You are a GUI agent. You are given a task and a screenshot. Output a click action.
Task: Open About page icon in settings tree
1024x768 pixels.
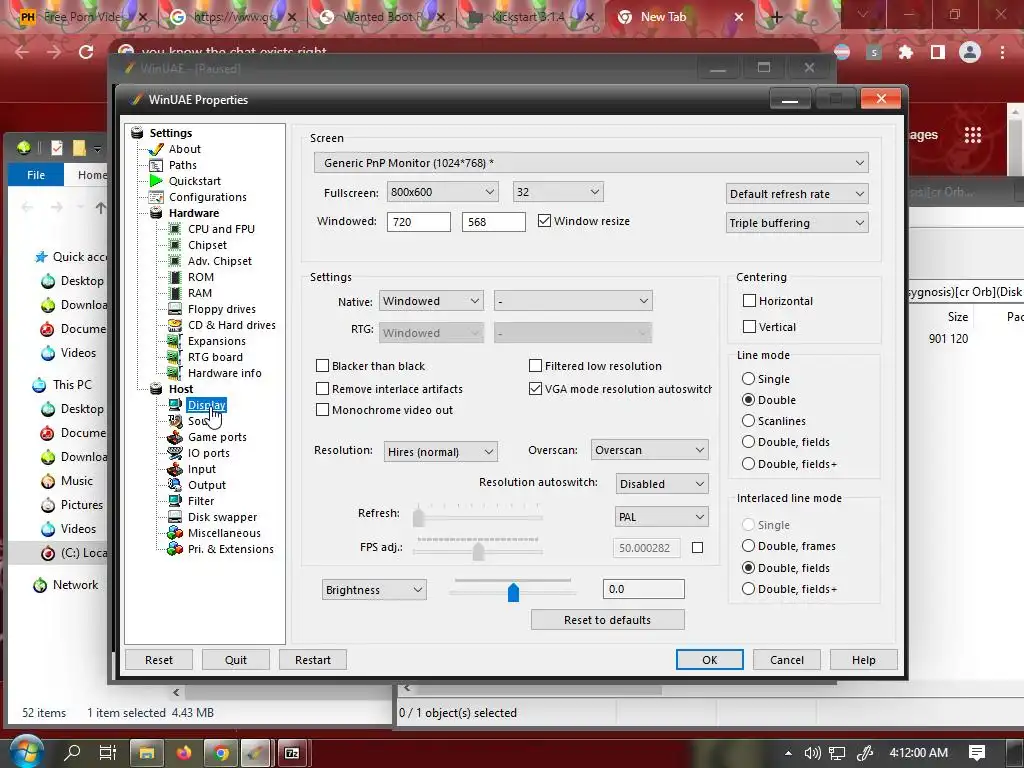[x=156, y=149]
